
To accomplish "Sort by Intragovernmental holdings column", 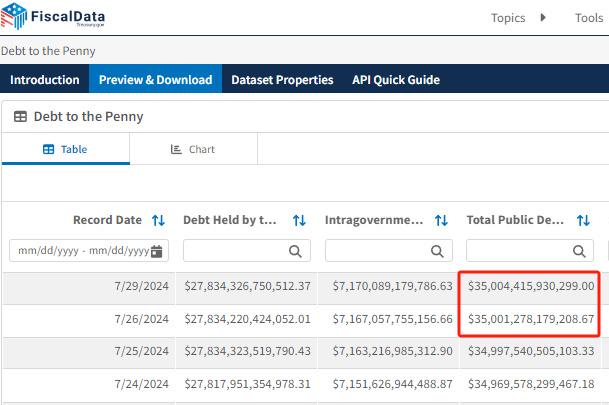I will [x=441, y=220].
